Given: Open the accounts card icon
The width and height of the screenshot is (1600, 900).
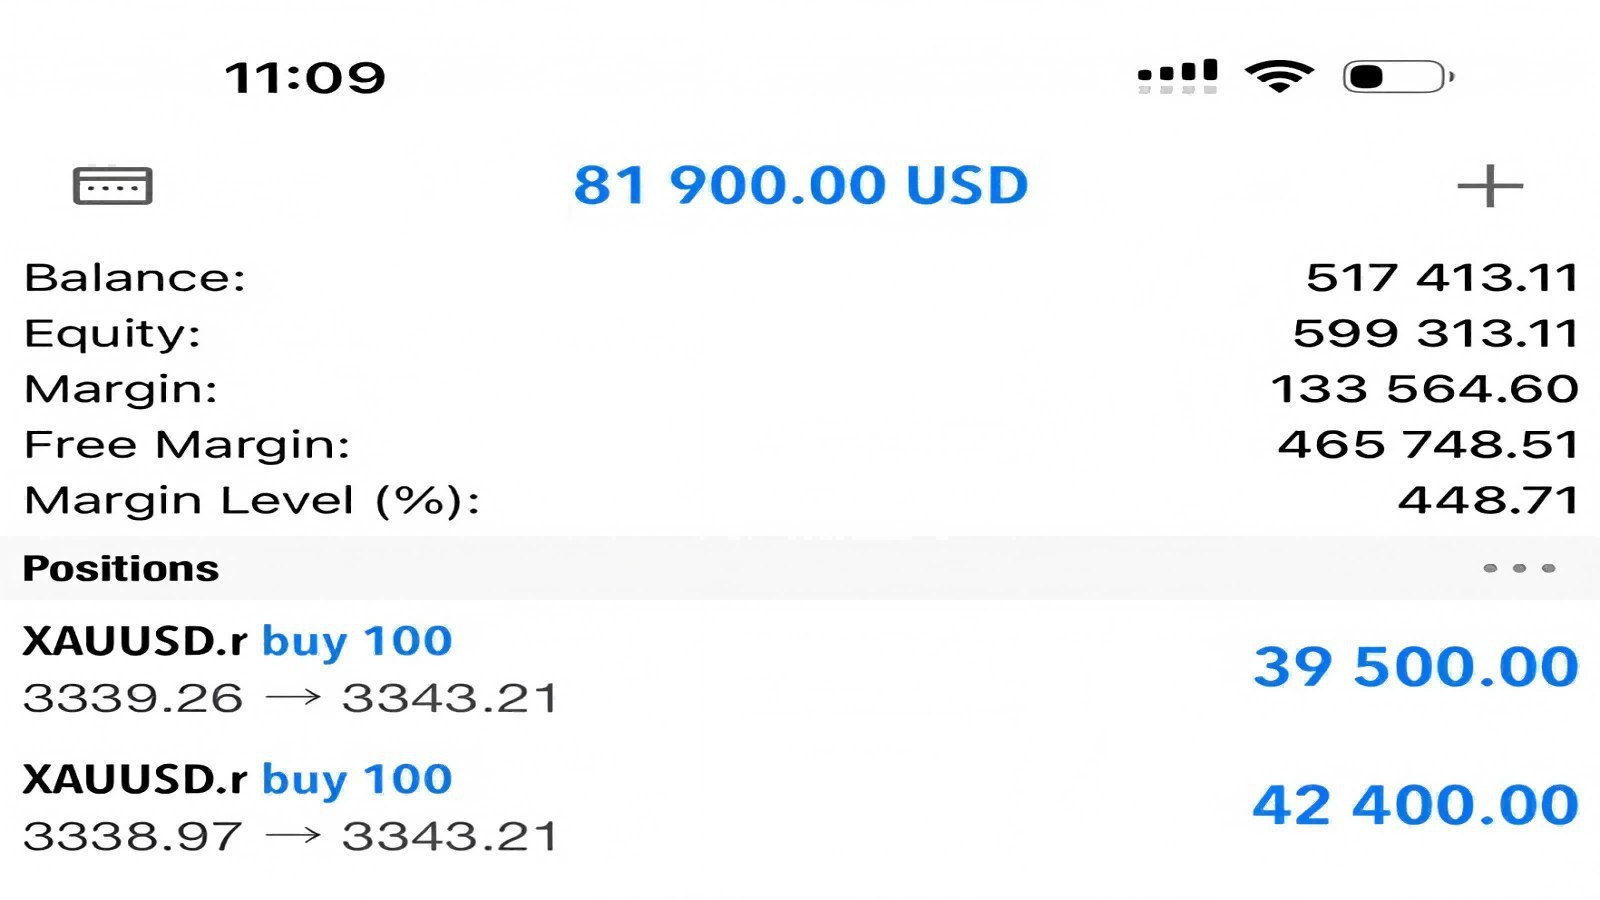Looking at the screenshot, I should (x=112, y=186).
